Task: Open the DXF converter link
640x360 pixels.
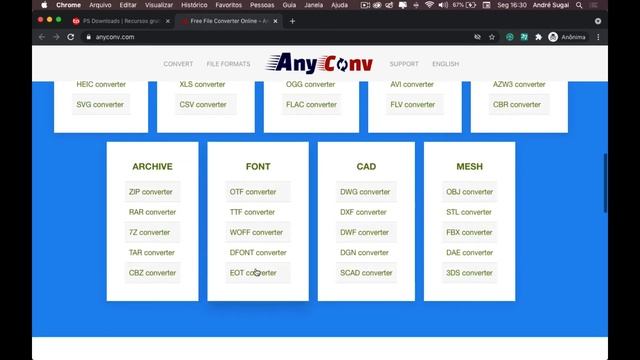Action: [363, 212]
